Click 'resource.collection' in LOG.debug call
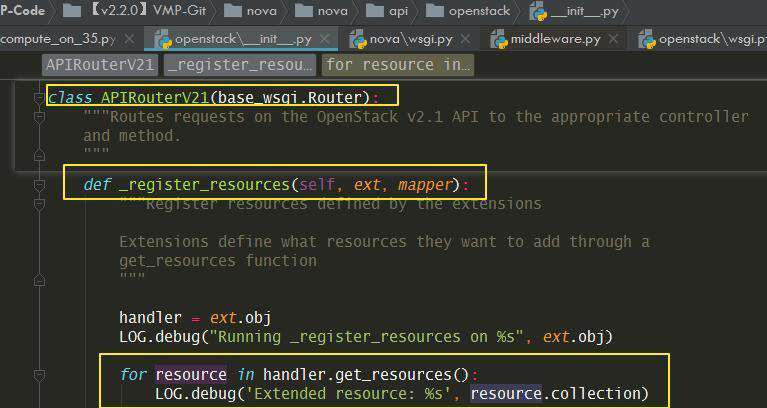Viewport: 767px width, 408px height. tap(555, 394)
